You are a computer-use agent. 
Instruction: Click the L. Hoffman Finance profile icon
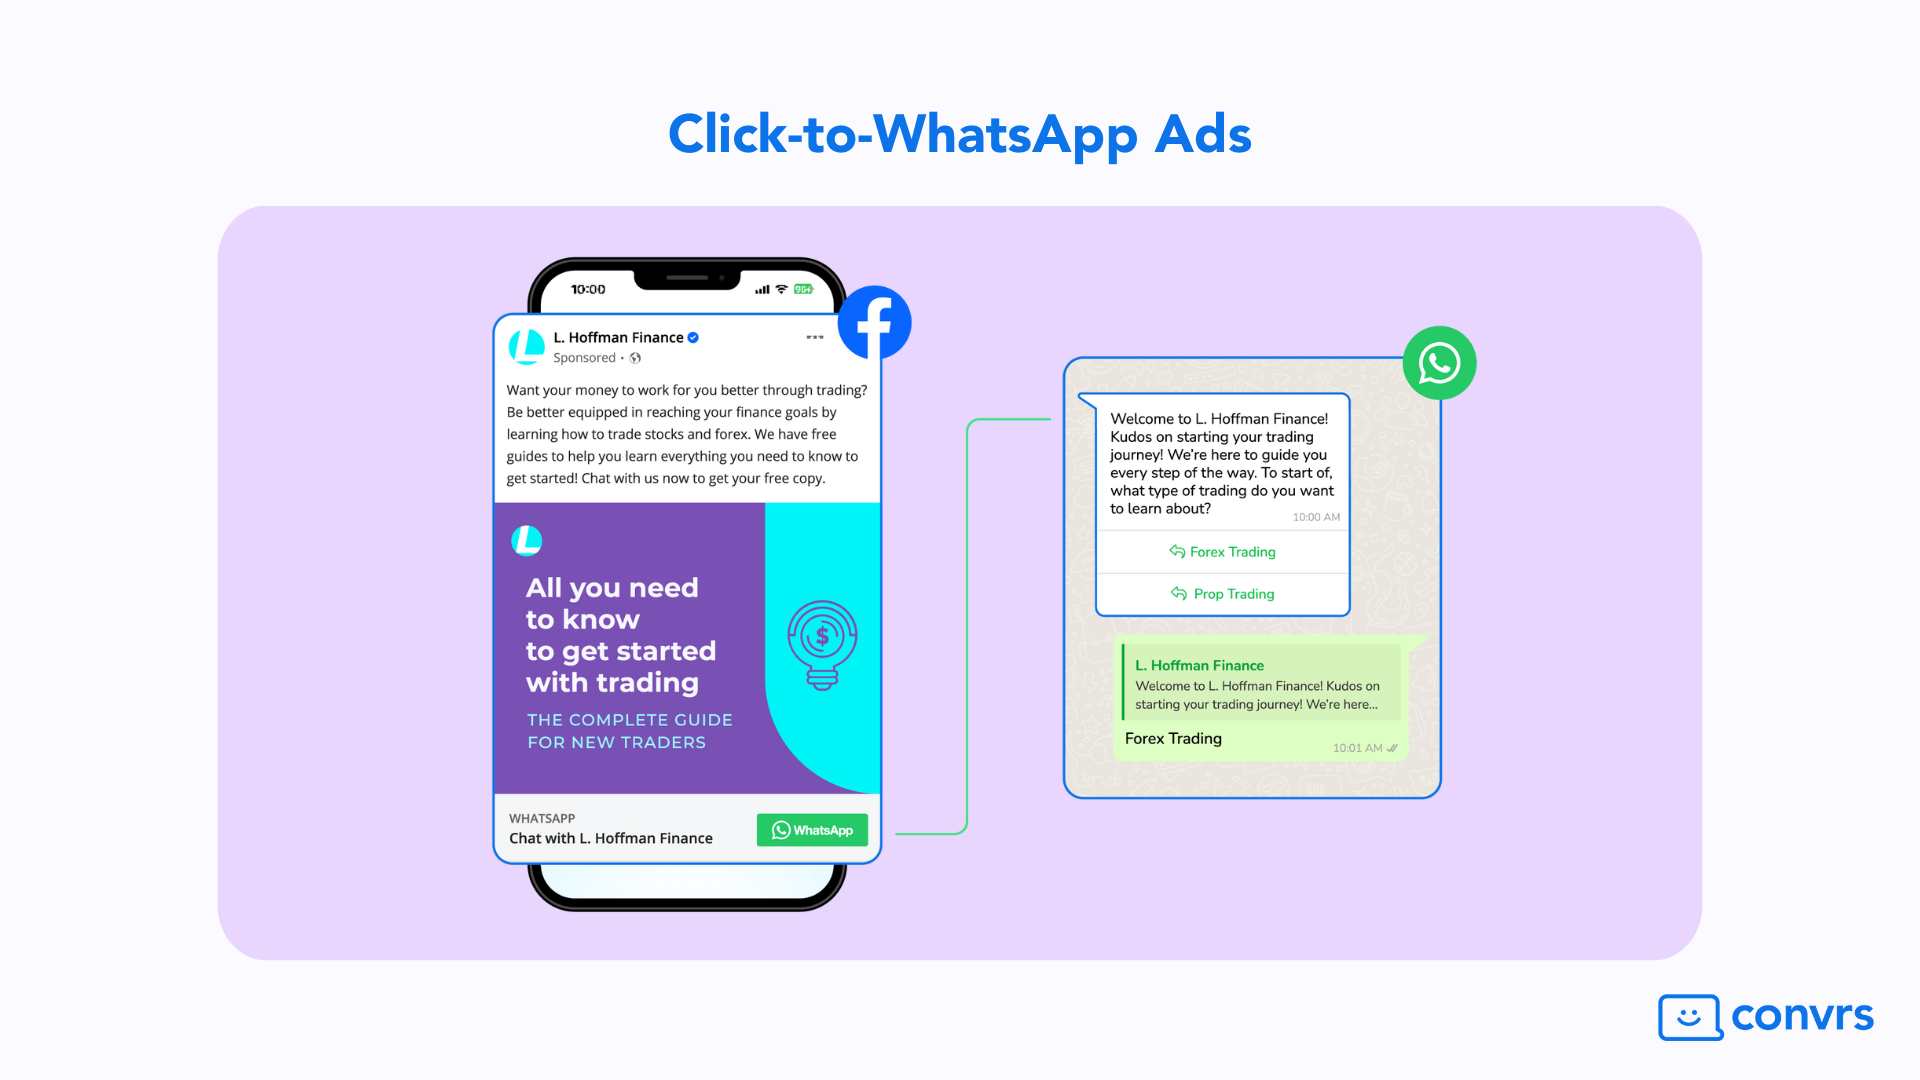(x=526, y=345)
